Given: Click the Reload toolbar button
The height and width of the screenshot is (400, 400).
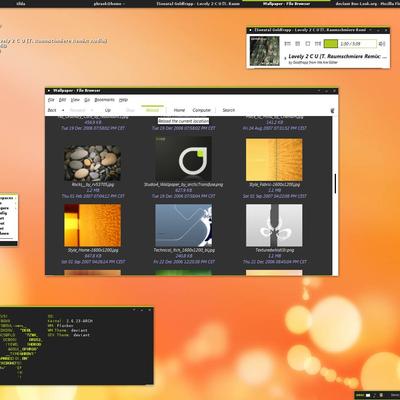Looking at the screenshot, I should pyautogui.click(x=152, y=110).
